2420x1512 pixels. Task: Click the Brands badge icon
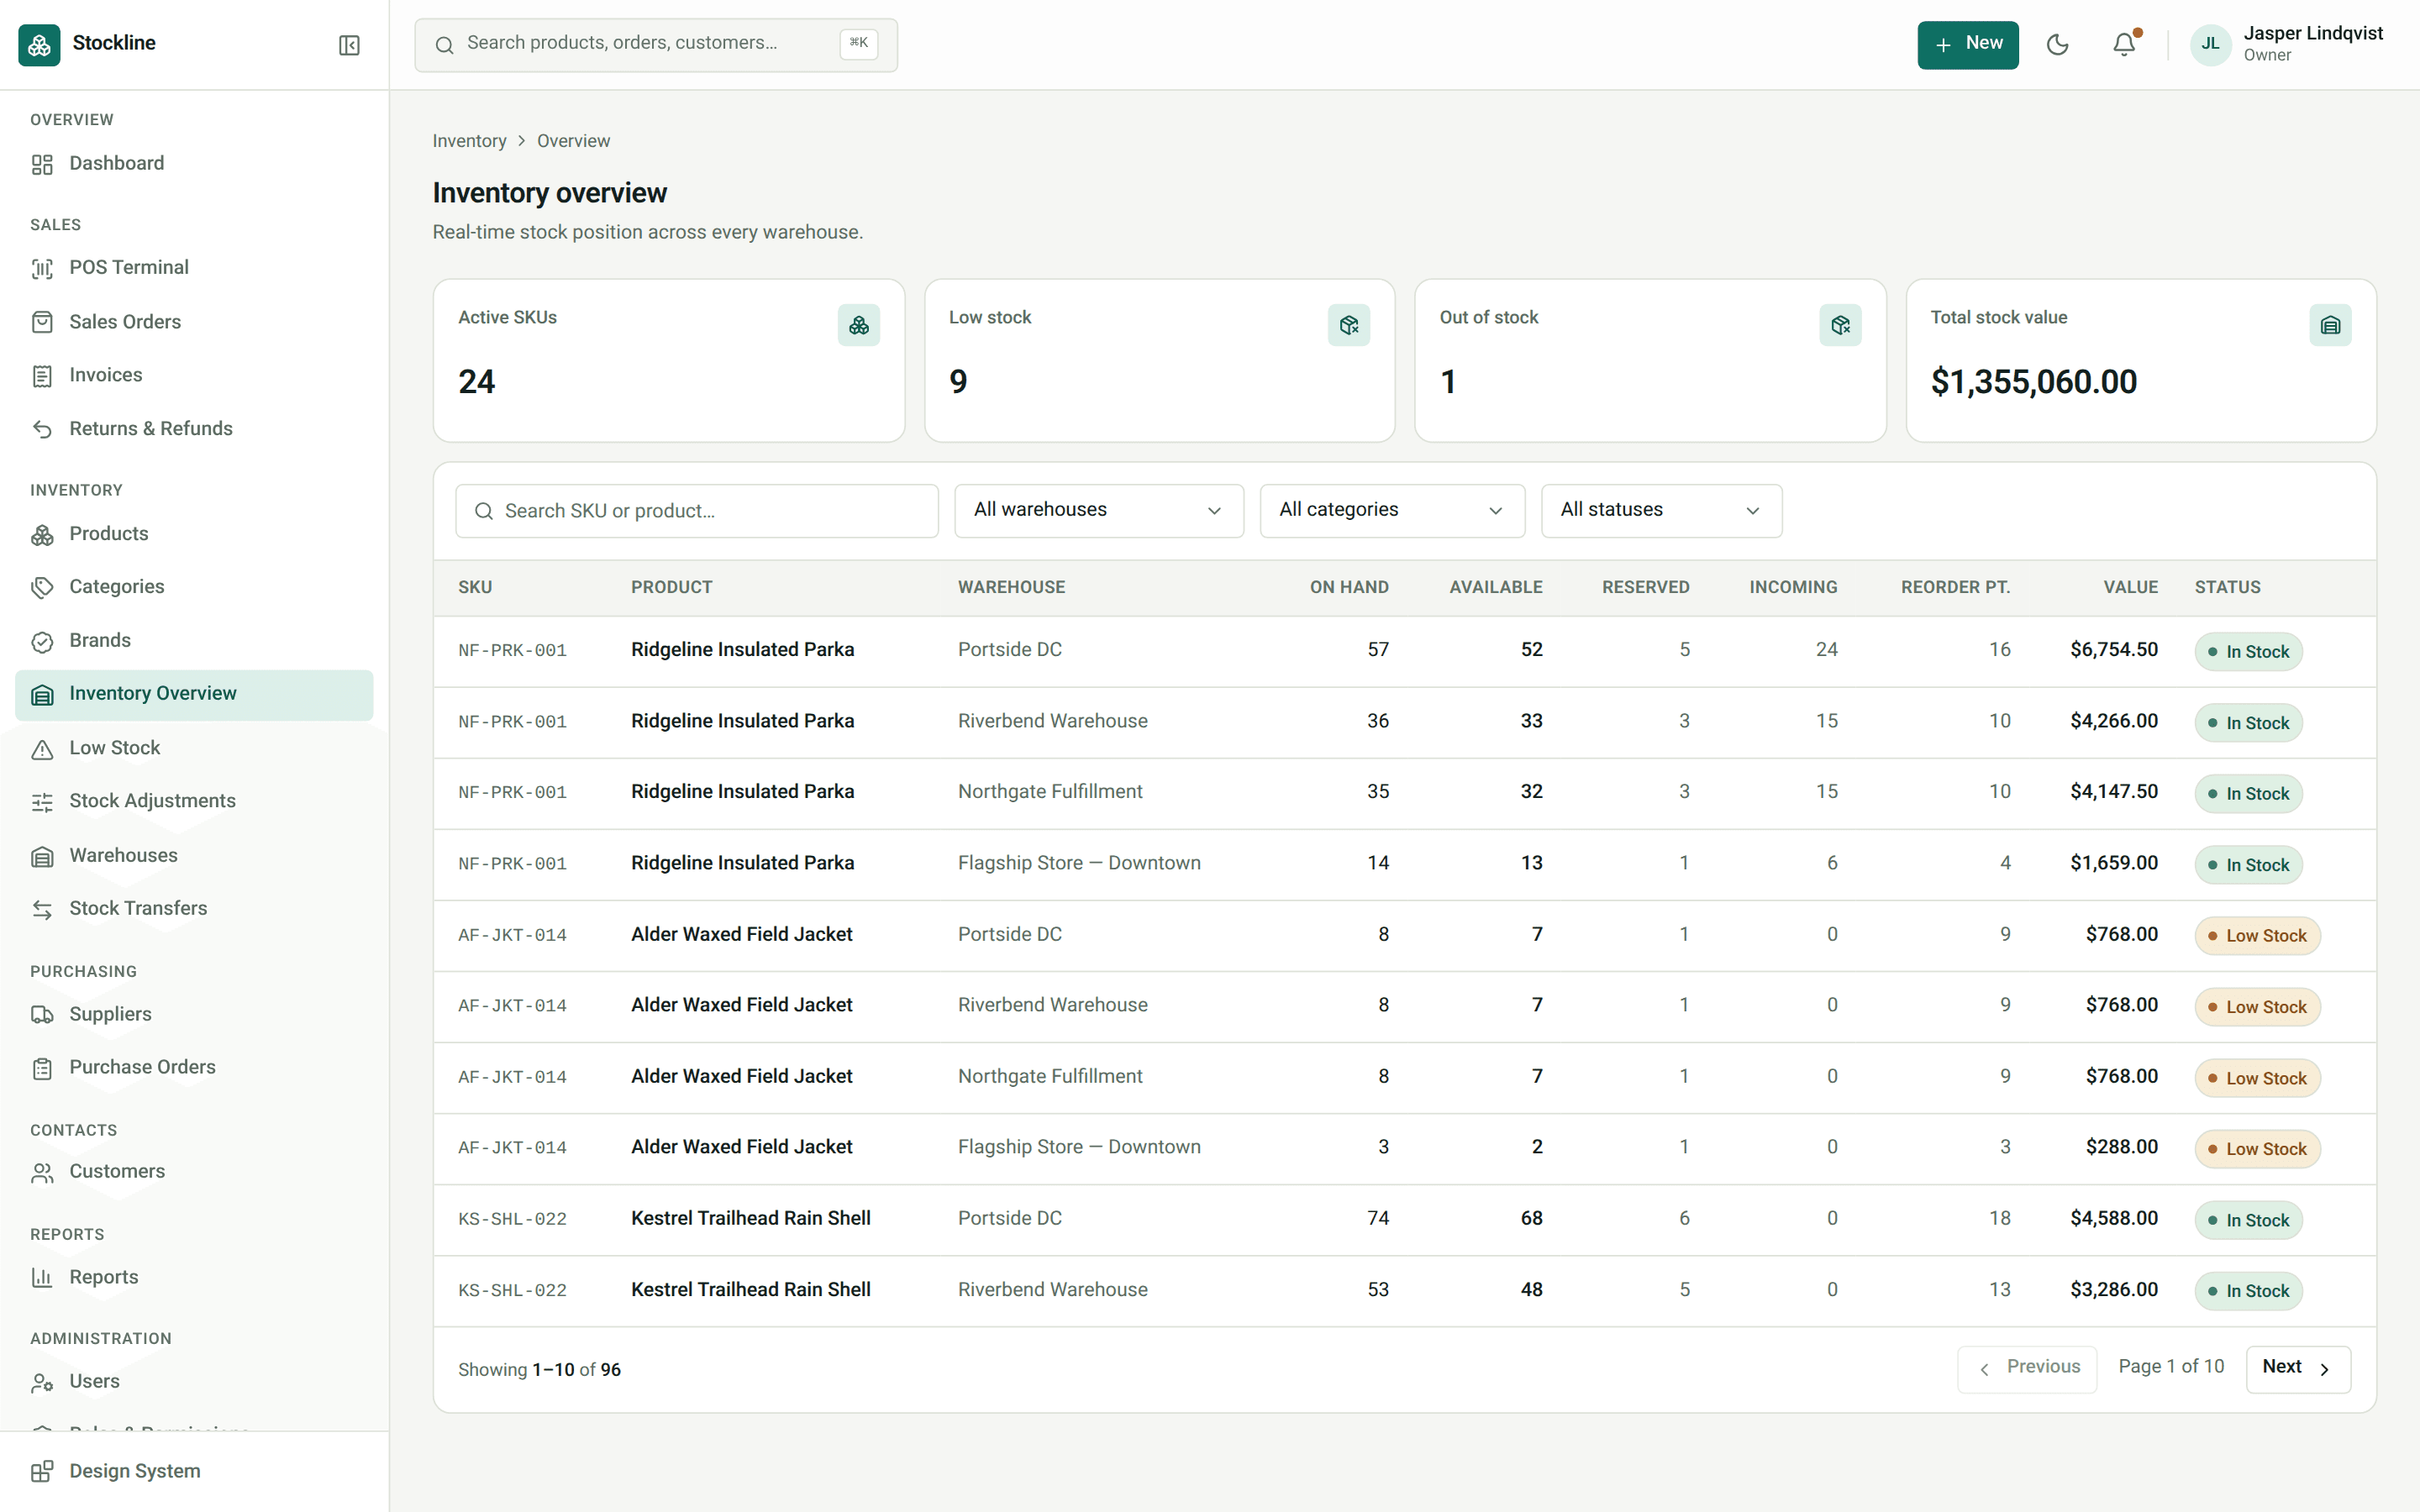tap(42, 641)
